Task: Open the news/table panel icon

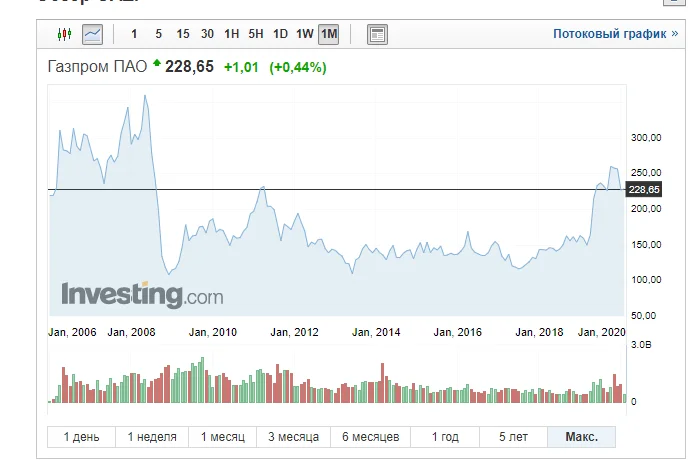Action: [x=377, y=34]
